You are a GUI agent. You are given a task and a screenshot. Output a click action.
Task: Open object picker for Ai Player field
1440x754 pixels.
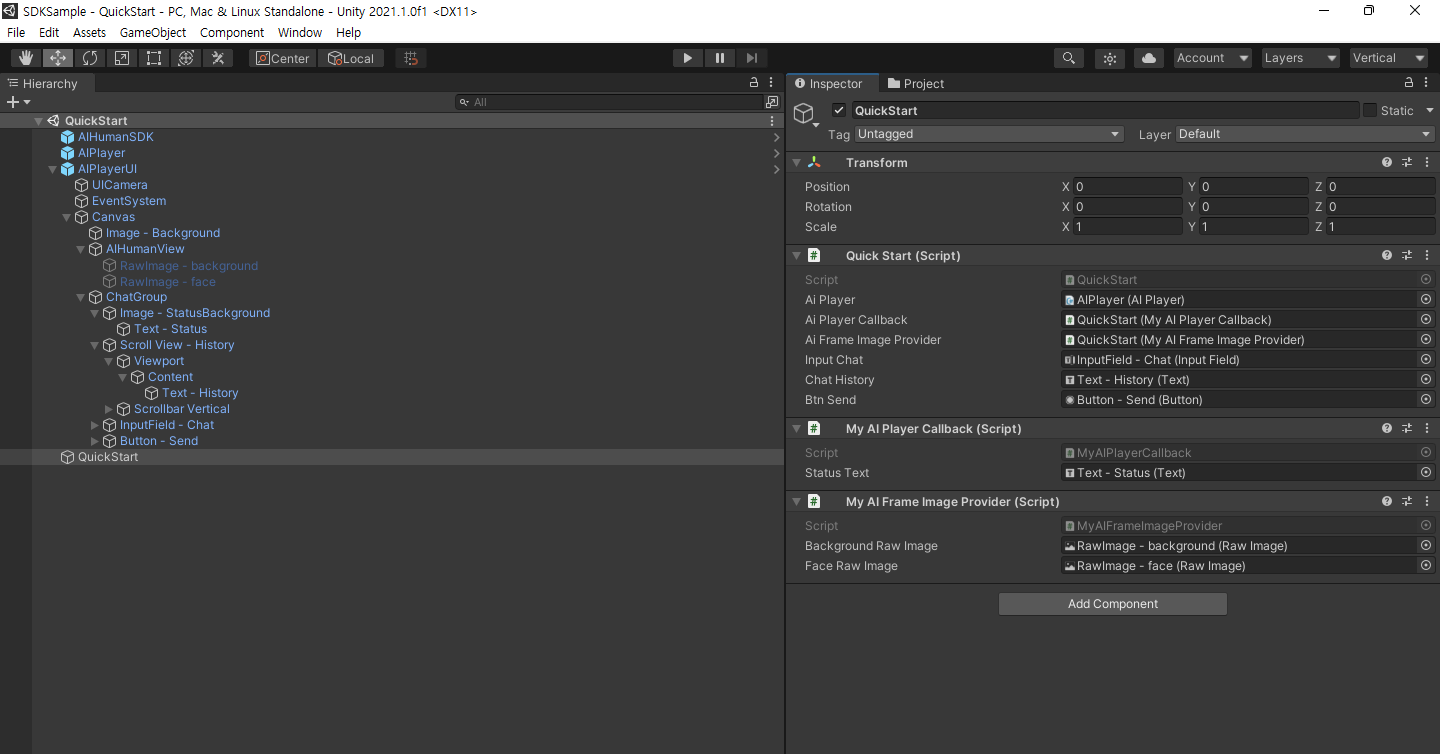[1426, 299]
